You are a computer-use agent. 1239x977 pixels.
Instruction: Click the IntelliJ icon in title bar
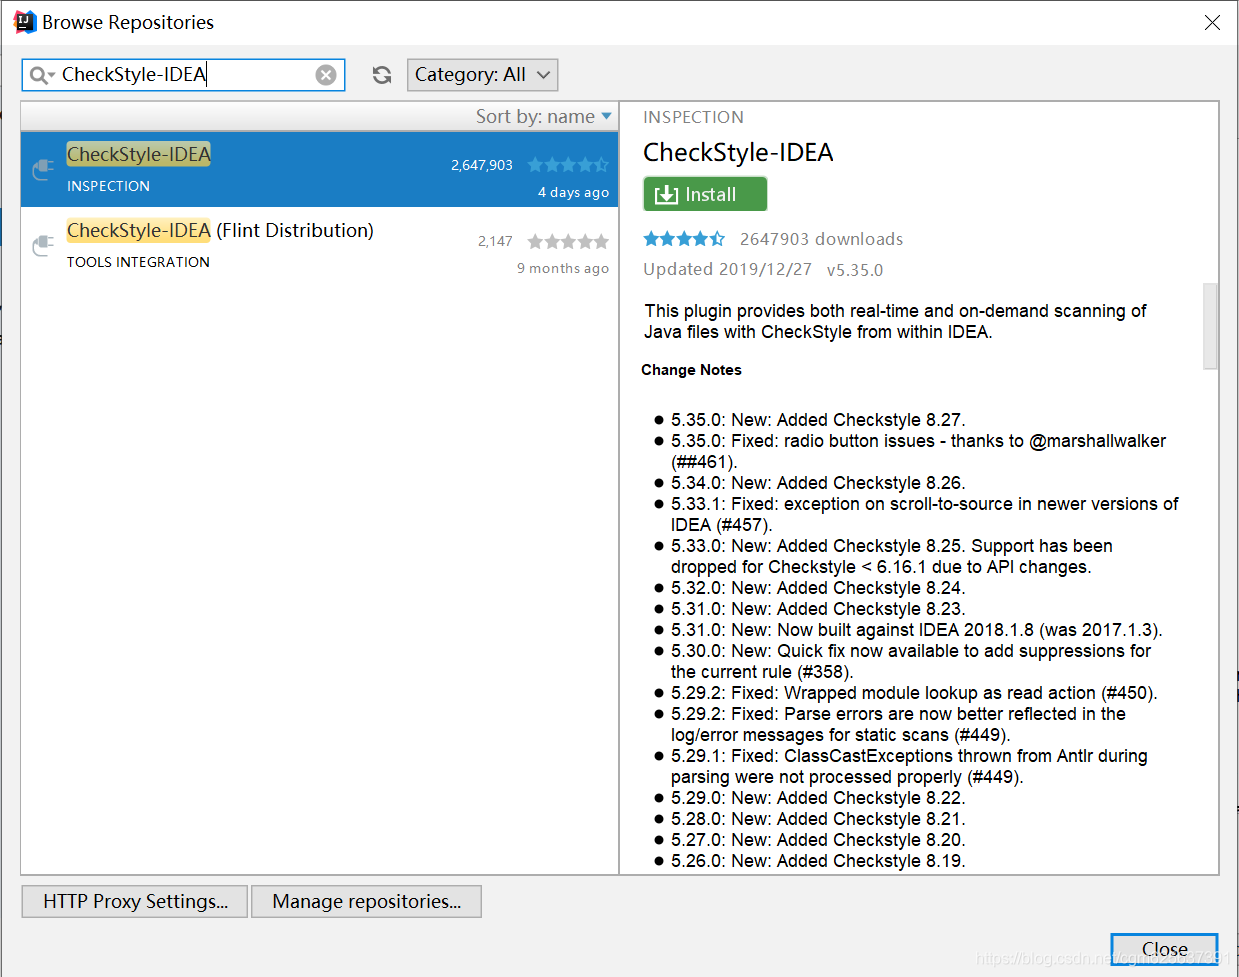(25, 22)
